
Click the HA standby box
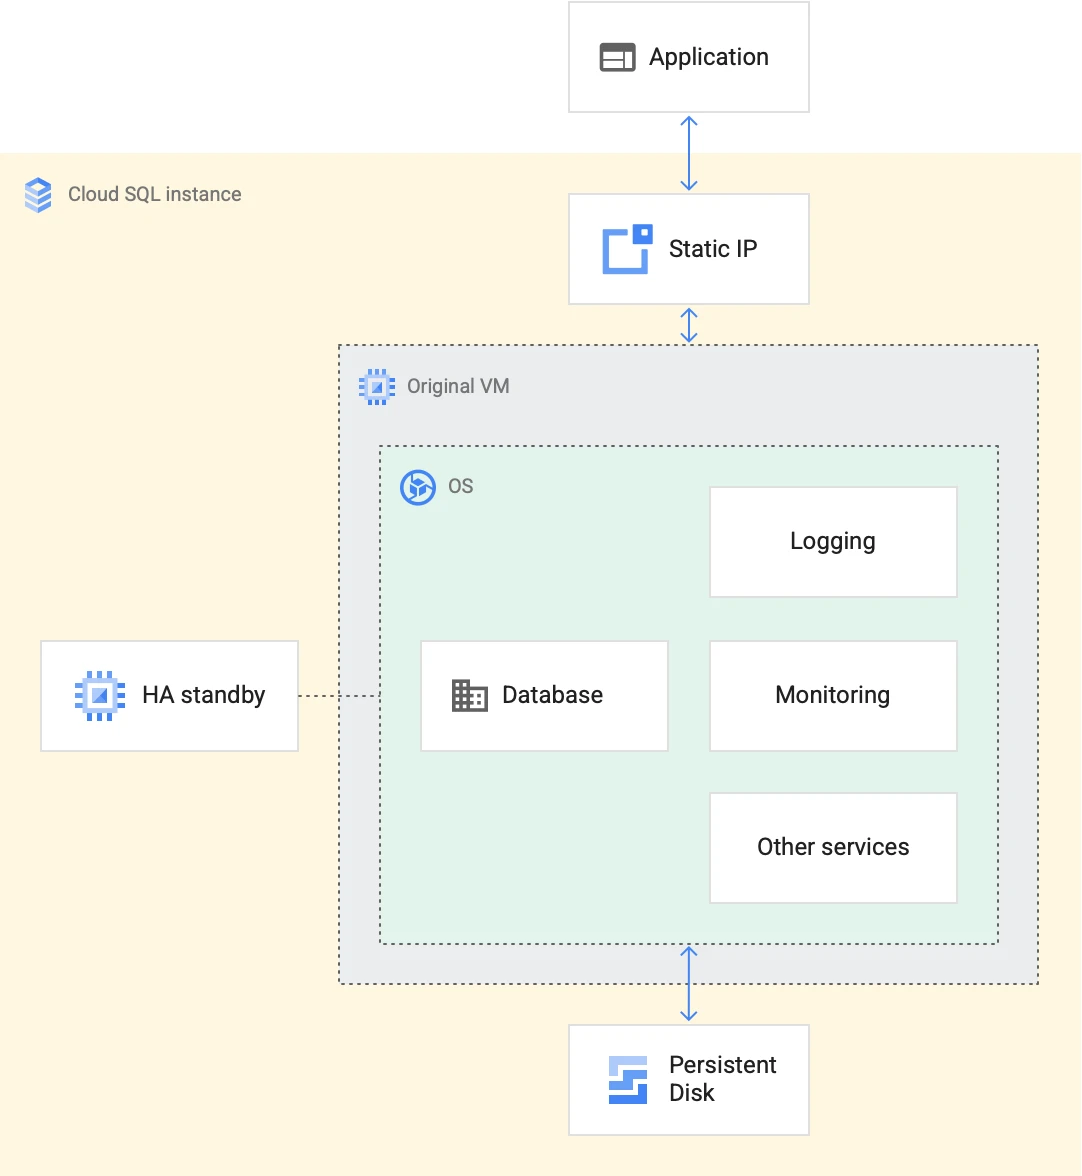168,695
